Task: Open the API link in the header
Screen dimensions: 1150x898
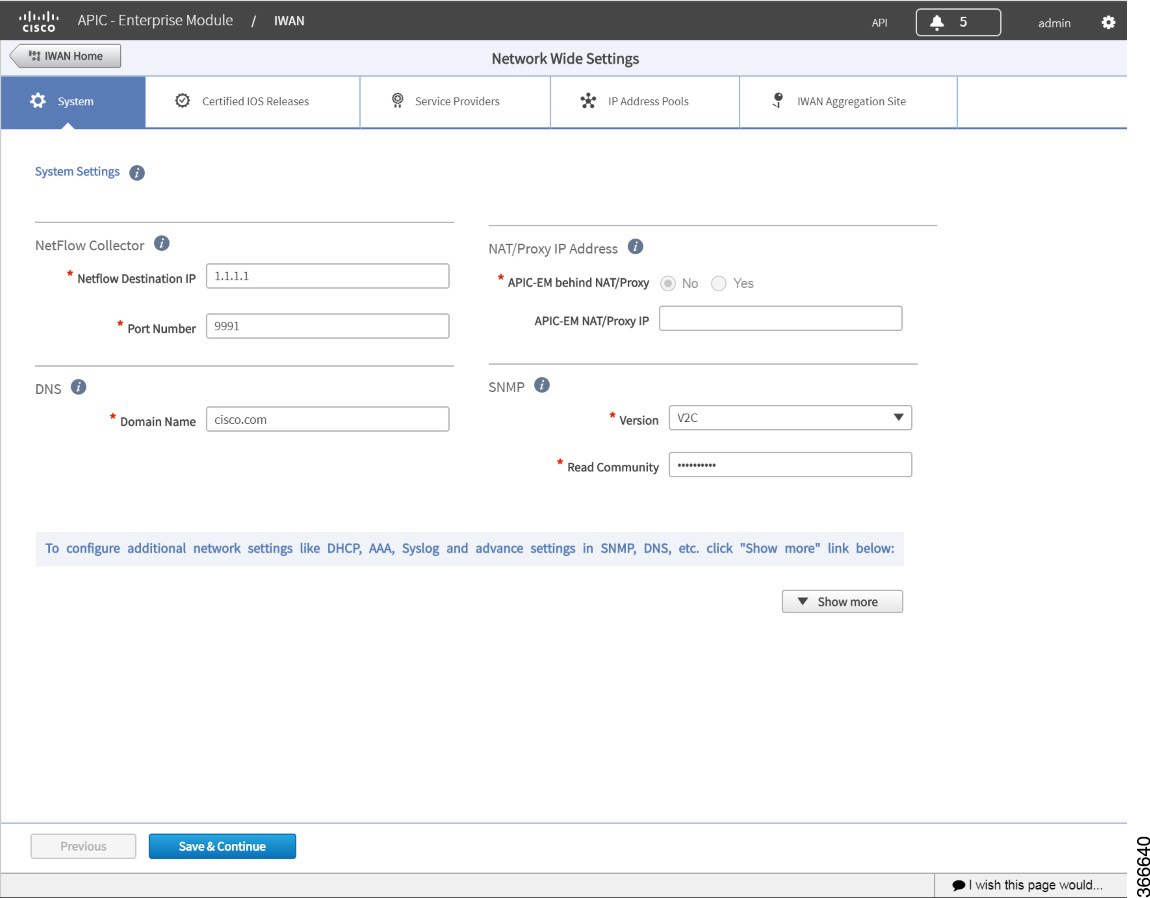Action: pyautogui.click(x=879, y=23)
